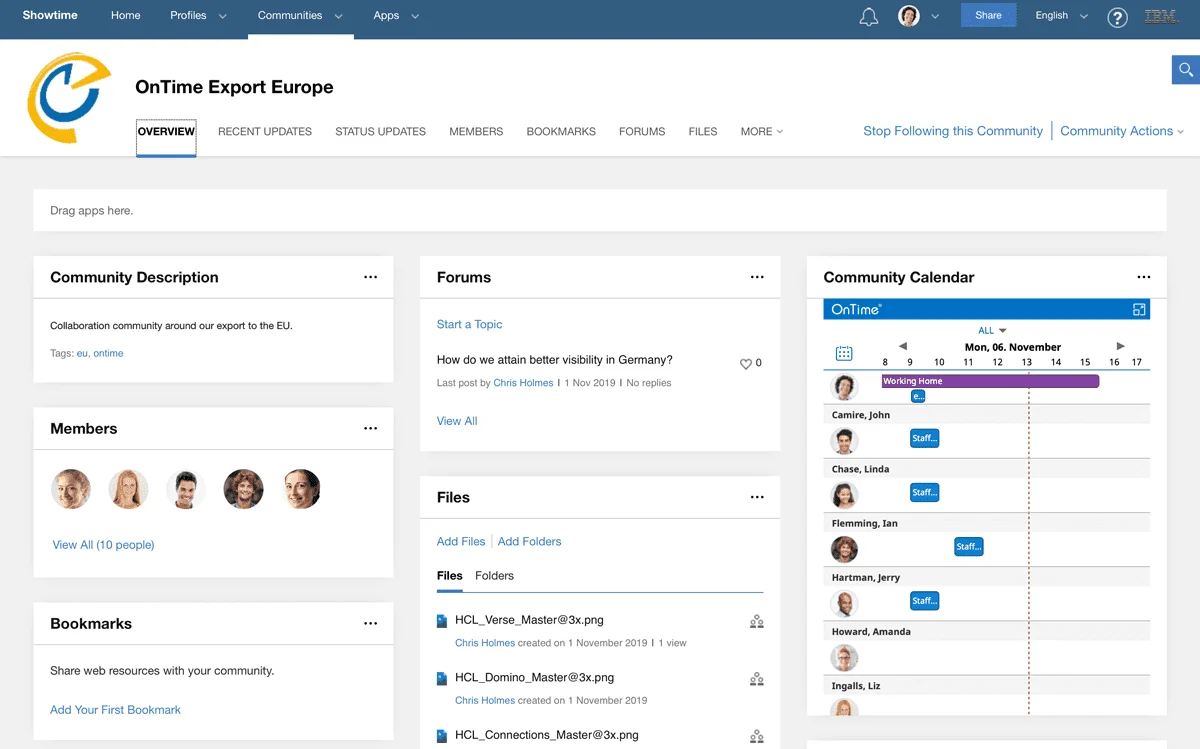The width and height of the screenshot is (1200, 749).
Task: Open Bookmarks widget options menu
Action: pyautogui.click(x=371, y=623)
